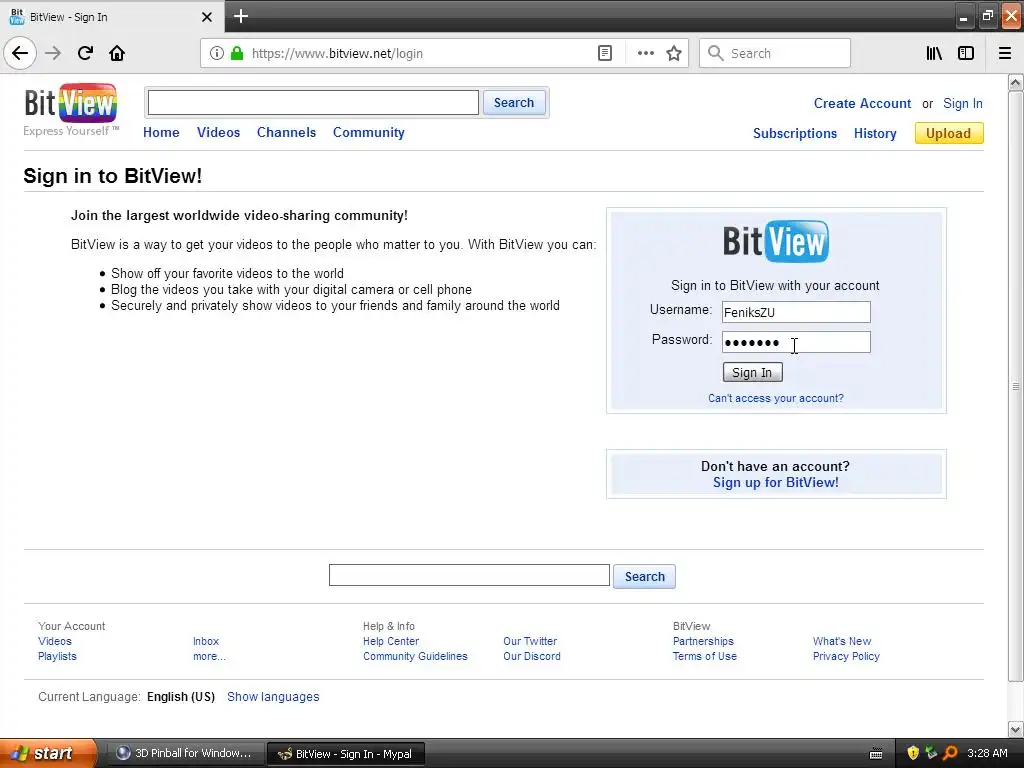
Task: Open page actions three-dot menu
Action: click(645, 54)
